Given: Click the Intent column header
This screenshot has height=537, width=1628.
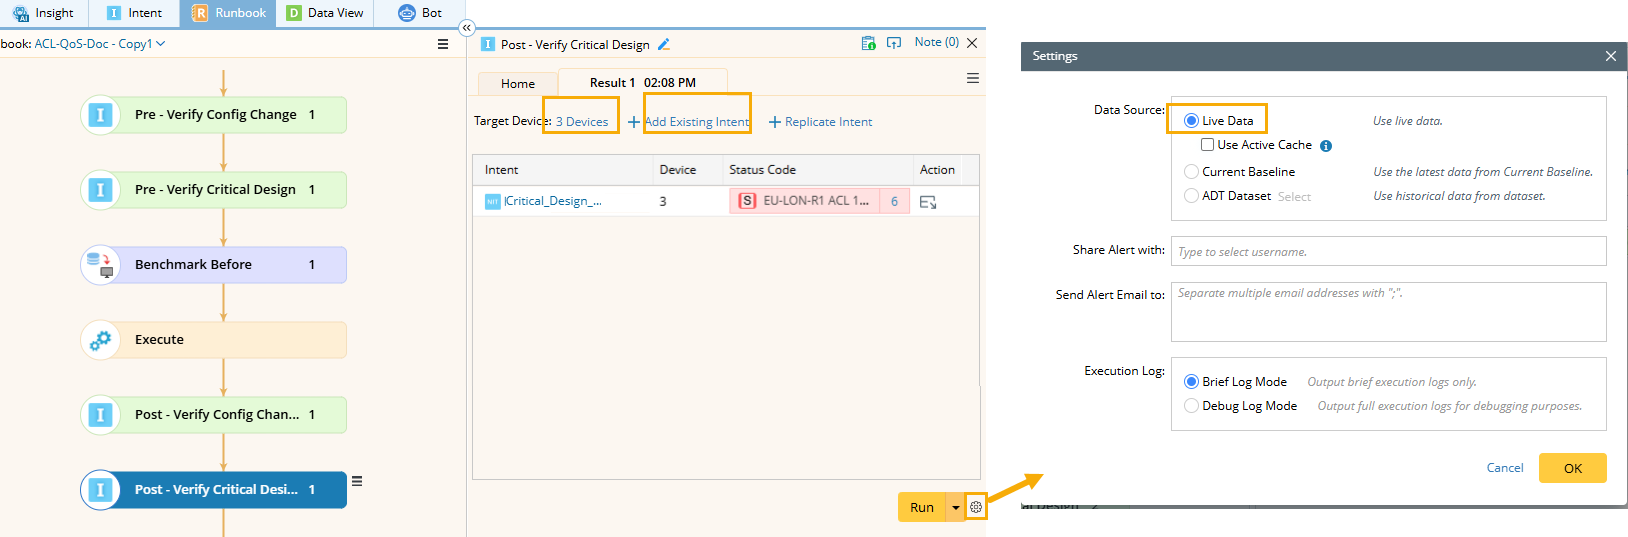Looking at the screenshot, I should pyautogui.click(x=502, y=170).
